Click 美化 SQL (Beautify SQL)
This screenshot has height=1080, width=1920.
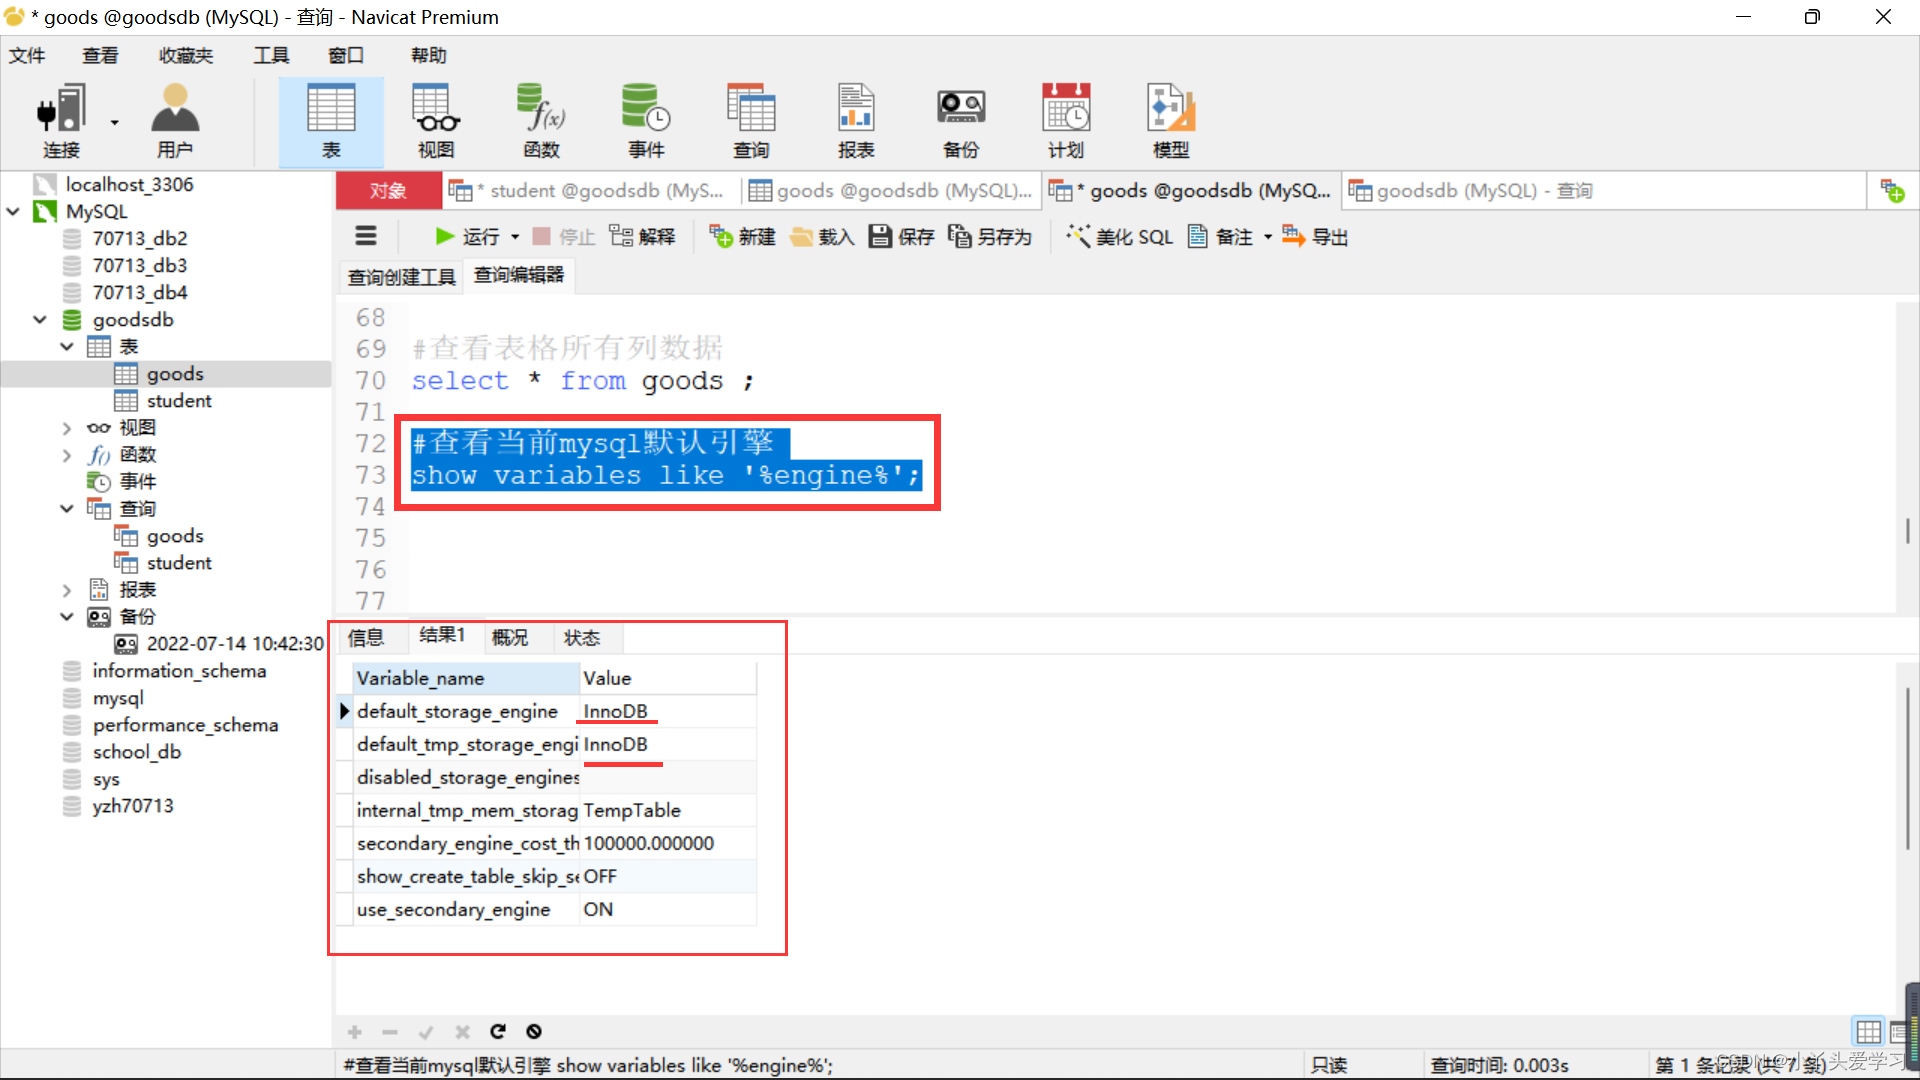click(x=1119, y=236)
